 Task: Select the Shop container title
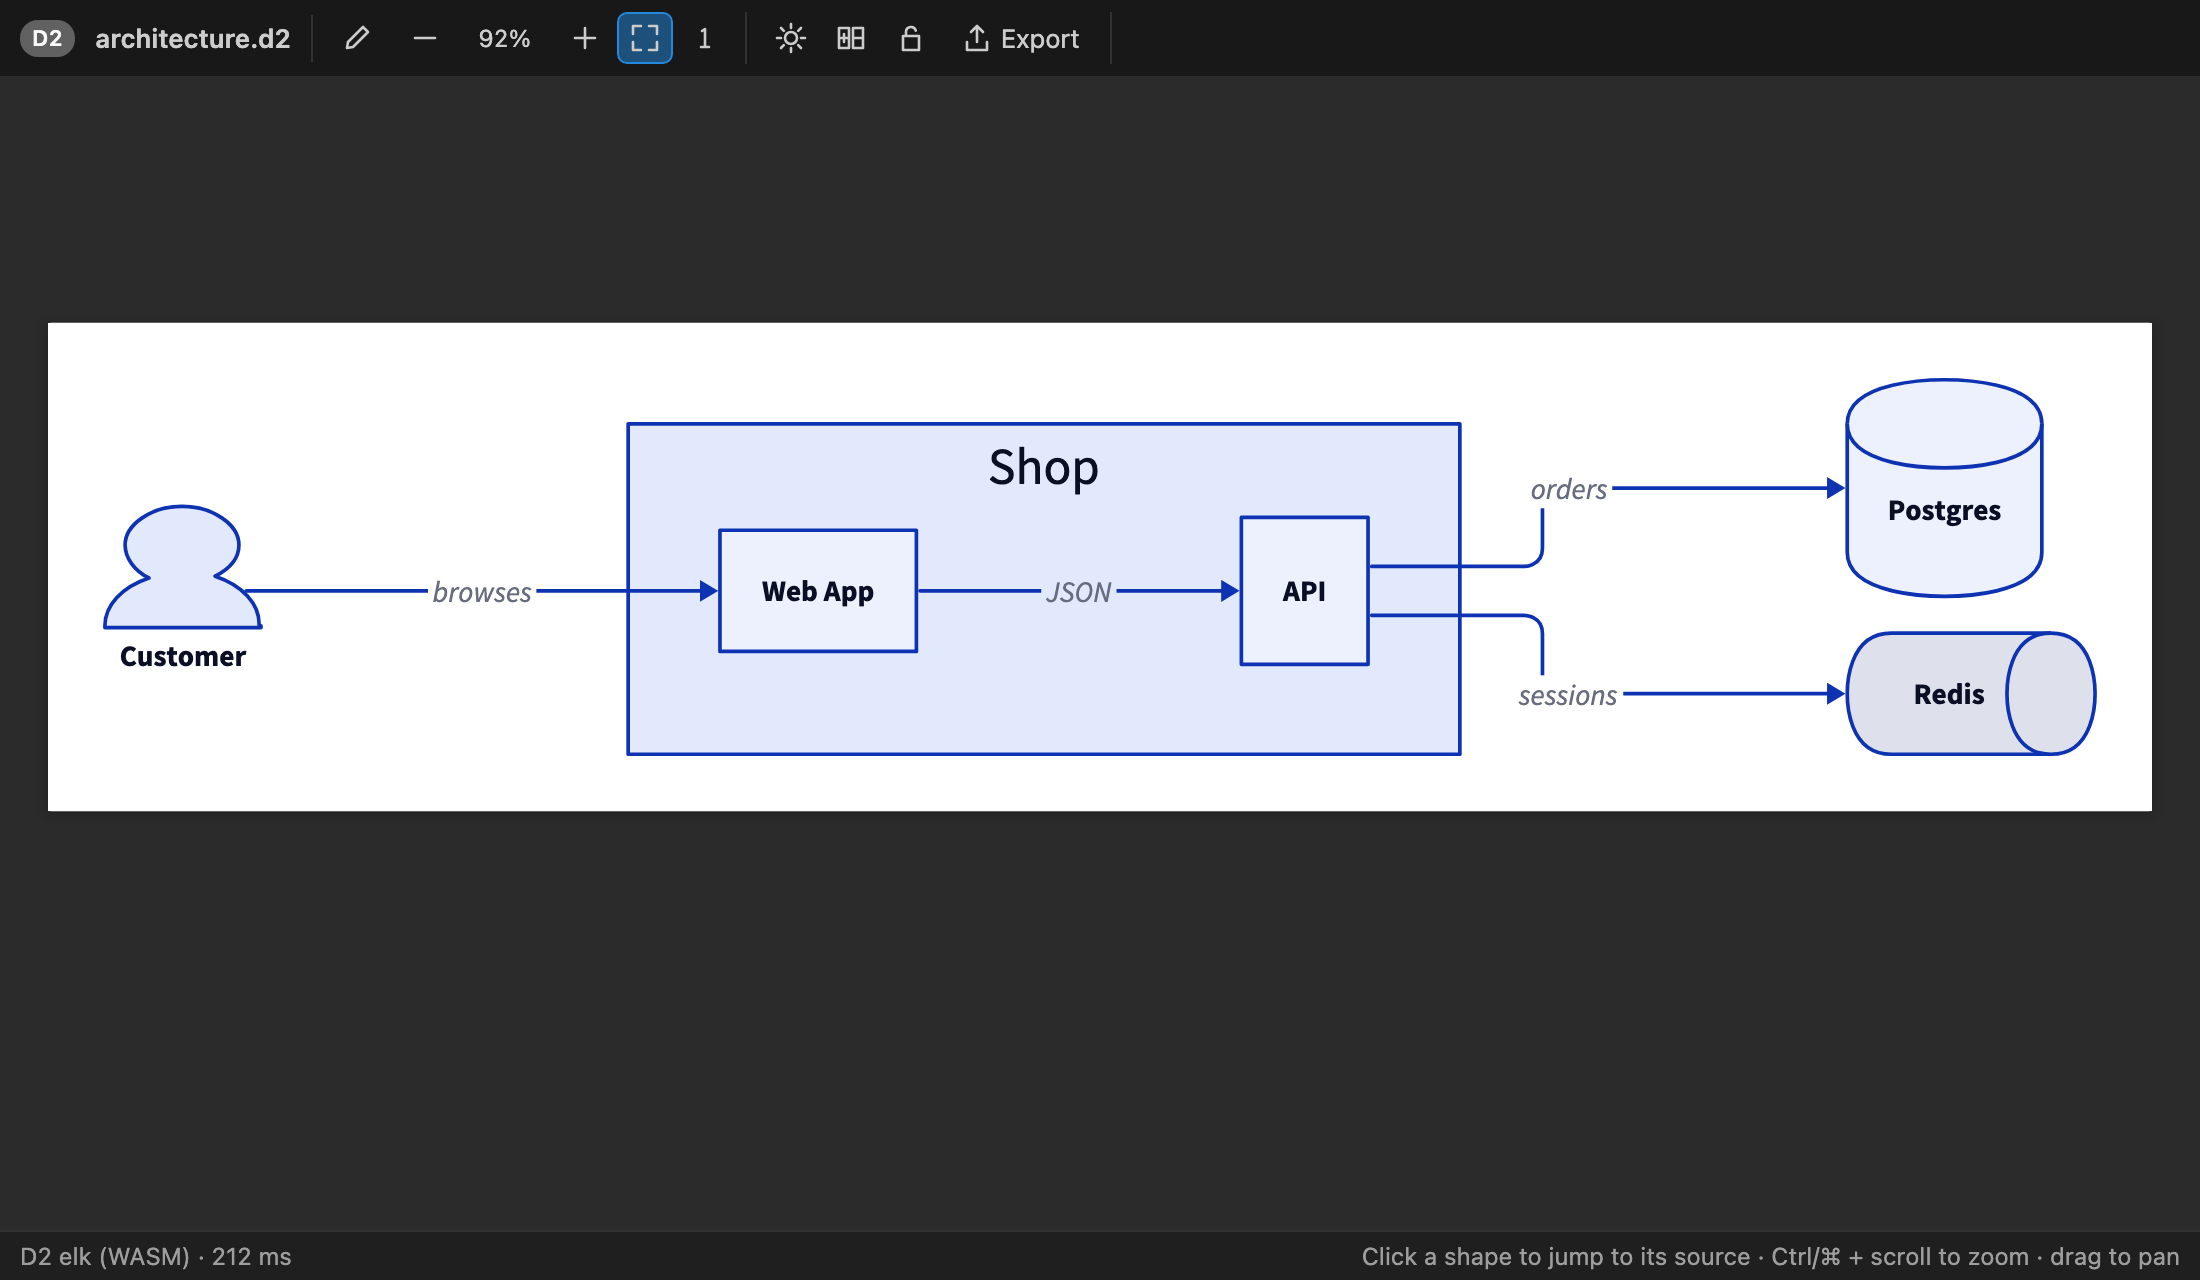[1044, 467]
